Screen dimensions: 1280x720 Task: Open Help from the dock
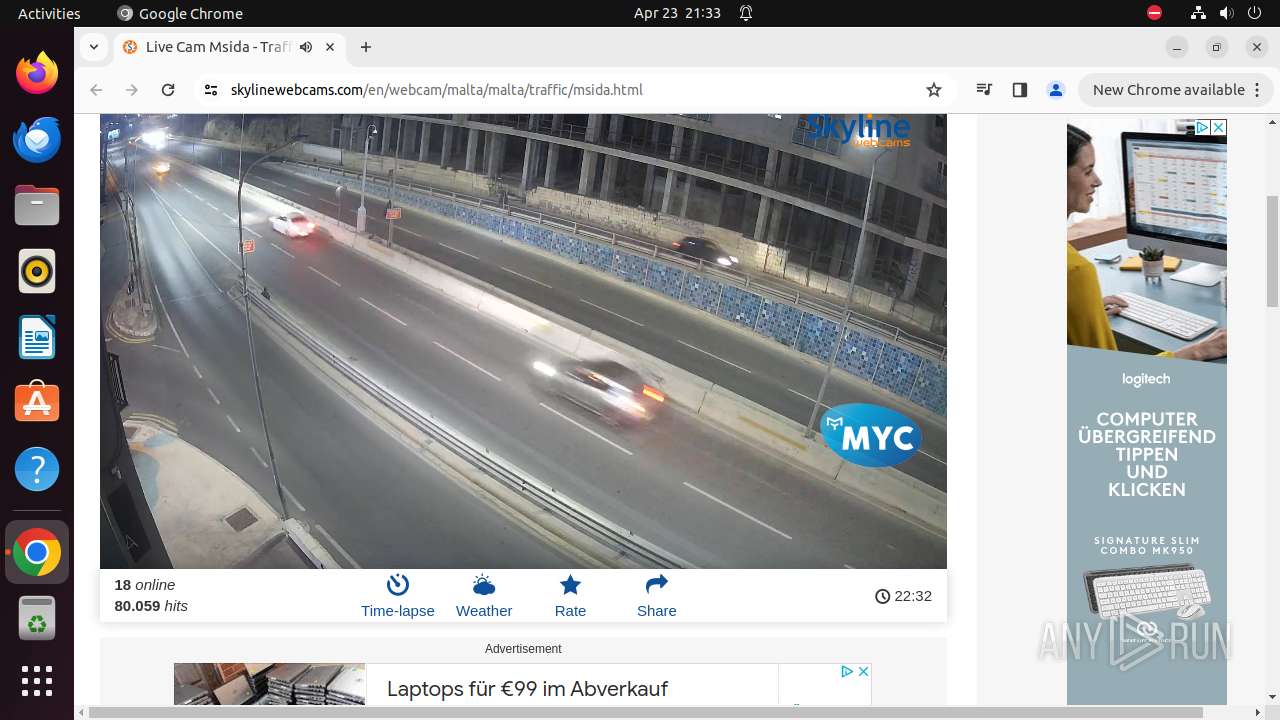coord(37,469)
